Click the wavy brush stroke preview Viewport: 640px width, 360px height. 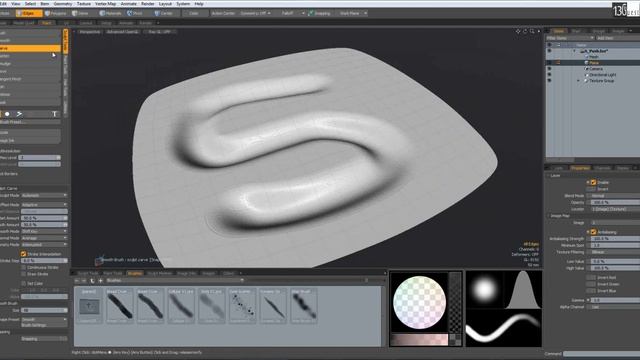point(504,328)
